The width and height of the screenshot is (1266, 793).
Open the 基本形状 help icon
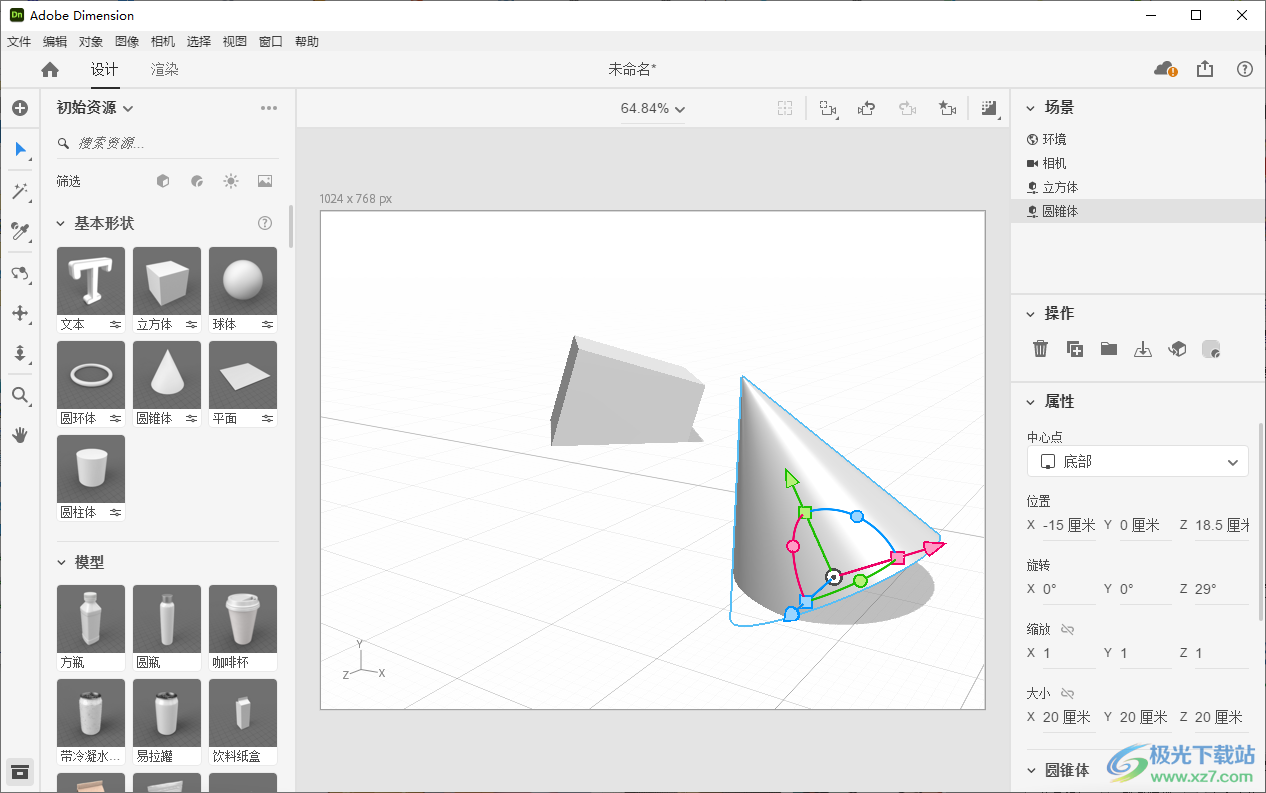tap(265, 223)
